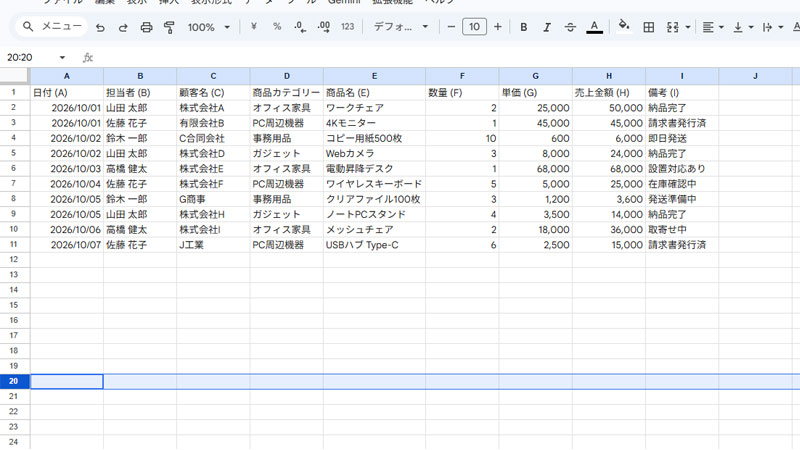Select cell コピー用紙500枚
Image resolution: width=800 pixels, height=450 pixels.
(x=374, y=138)
